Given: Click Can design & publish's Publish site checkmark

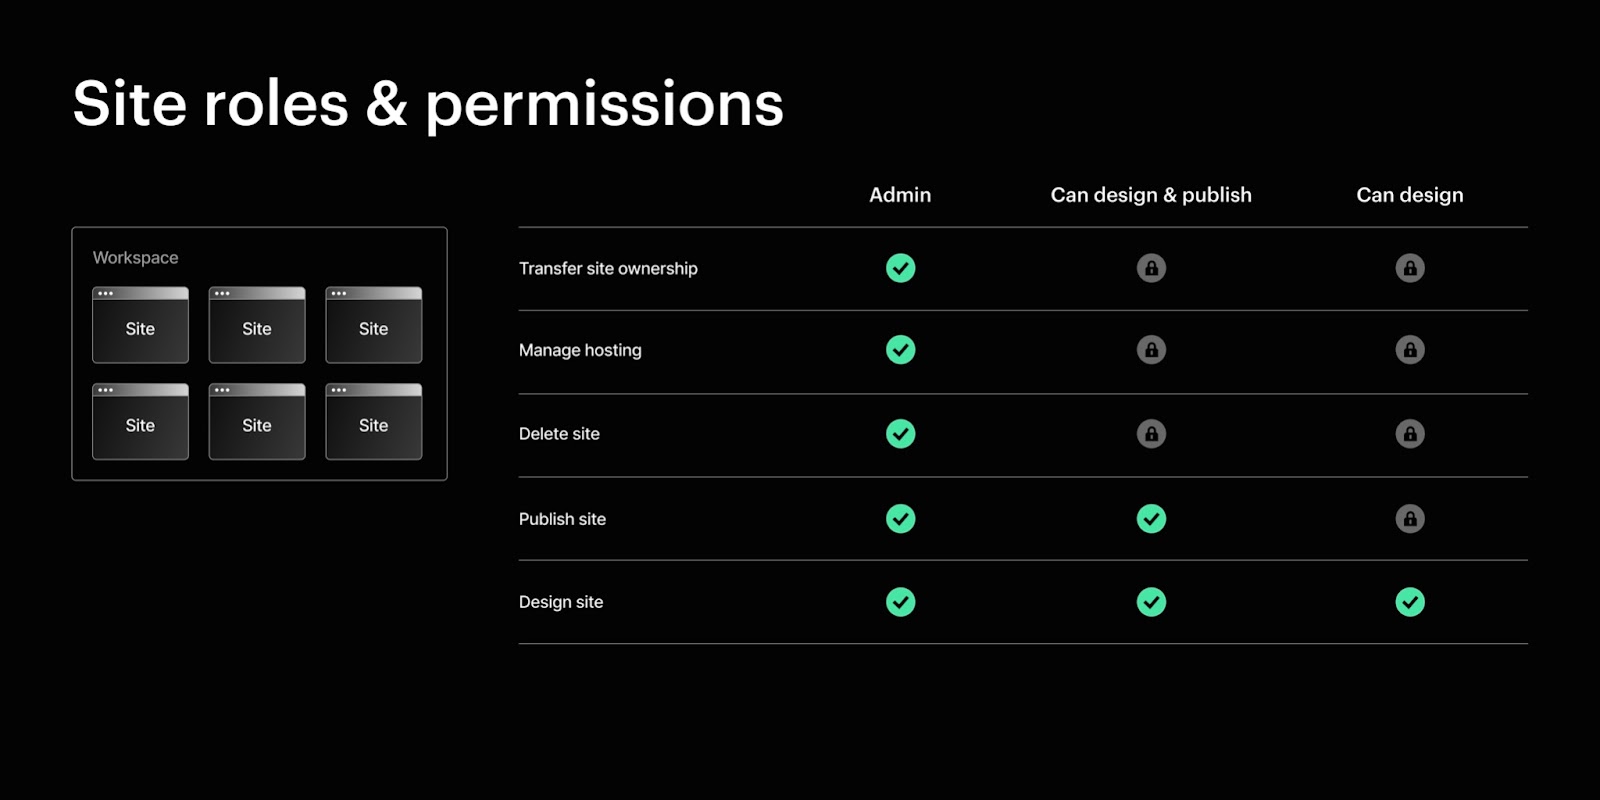Looking at the screenshot, I should (x=1151, y=519).
